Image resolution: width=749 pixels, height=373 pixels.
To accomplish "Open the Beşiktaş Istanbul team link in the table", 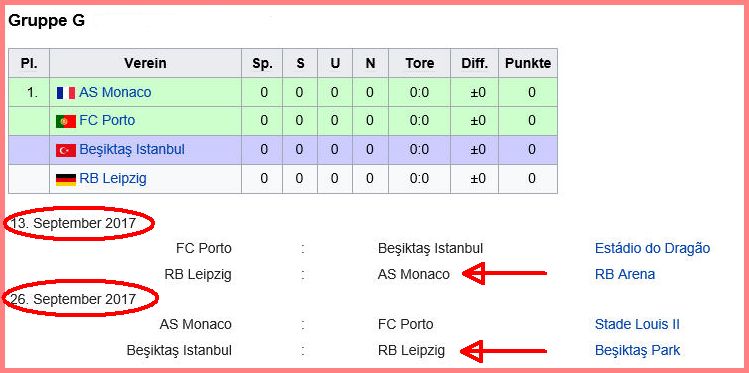I will pos(132,149).
